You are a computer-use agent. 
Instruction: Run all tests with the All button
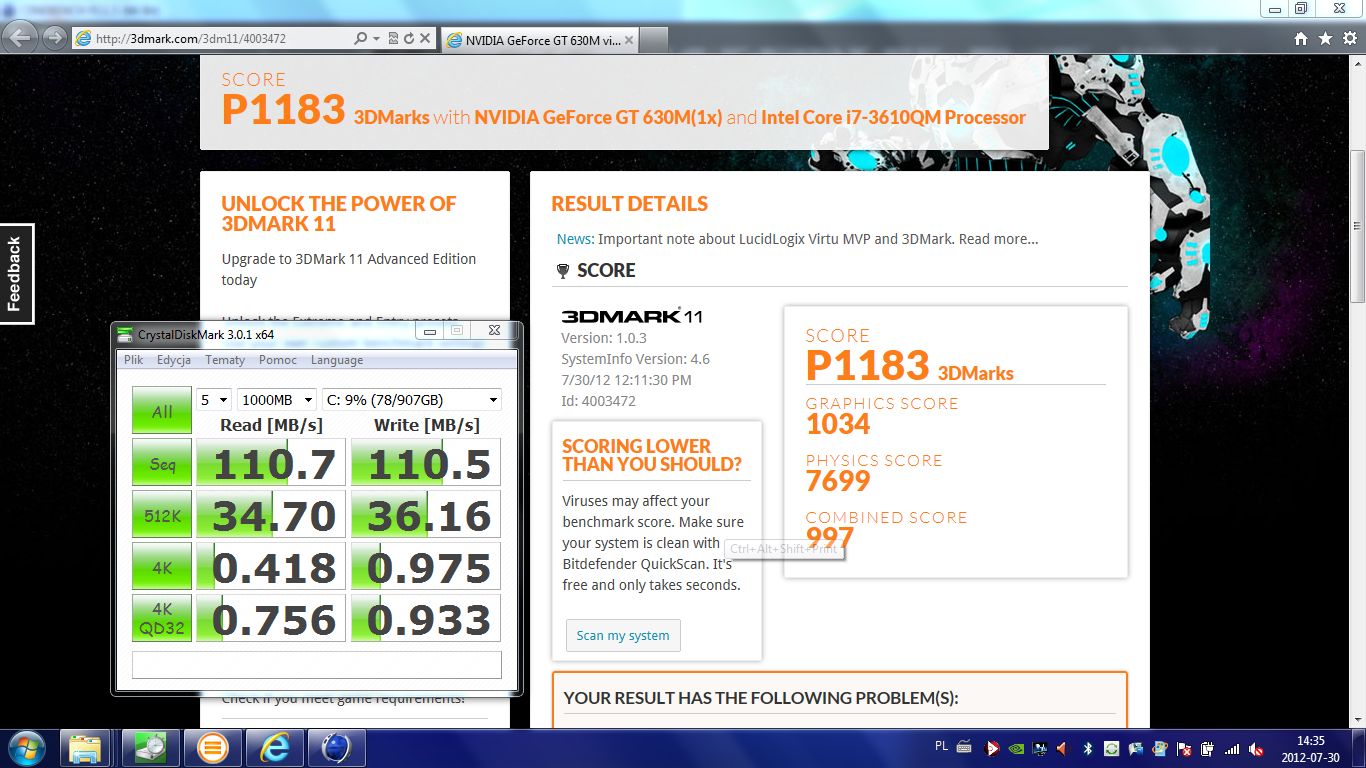pos(162,411)
